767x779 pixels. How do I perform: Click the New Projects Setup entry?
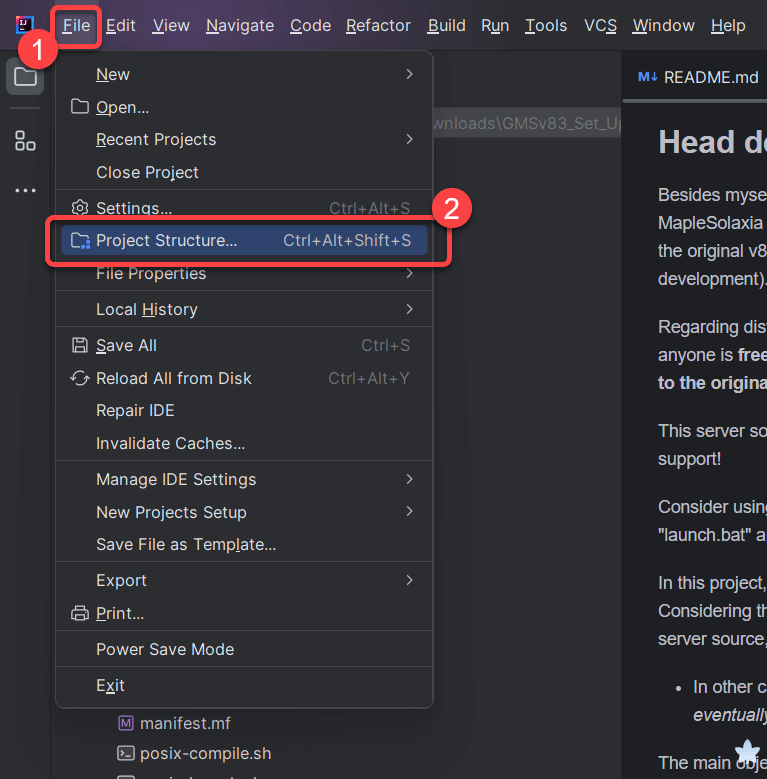pos(244,512)
